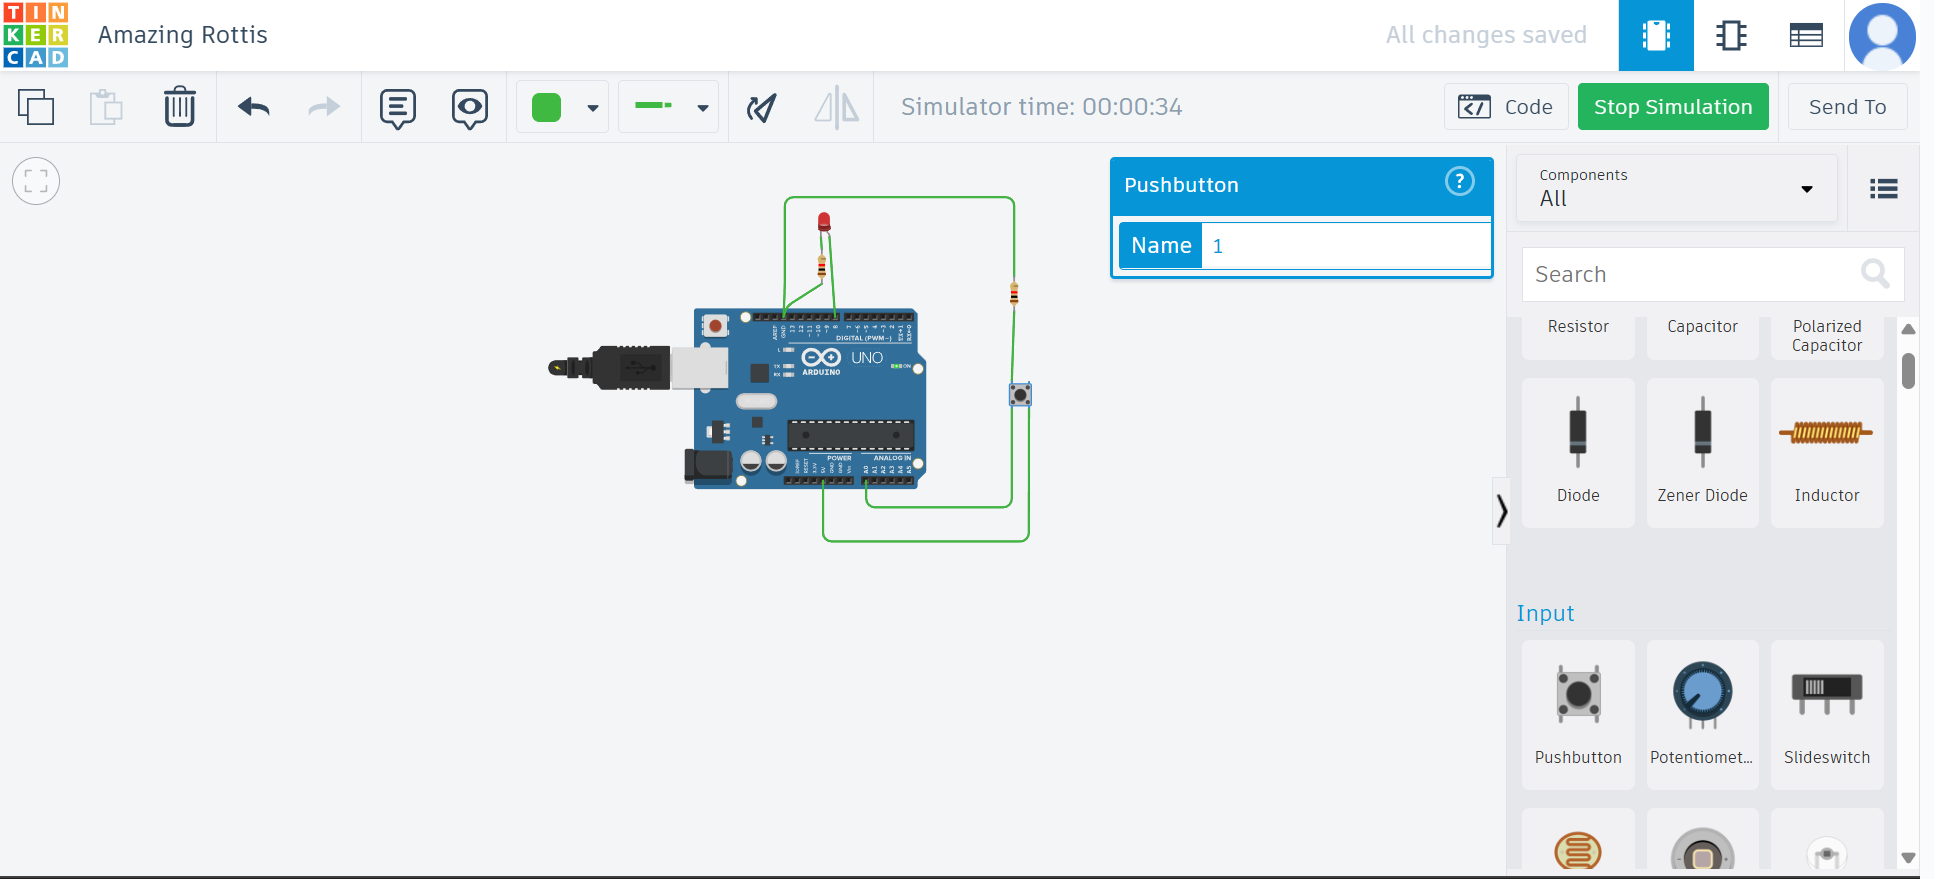Open the notes tool icon
The image size is (1934, 879).
point(398,108)
